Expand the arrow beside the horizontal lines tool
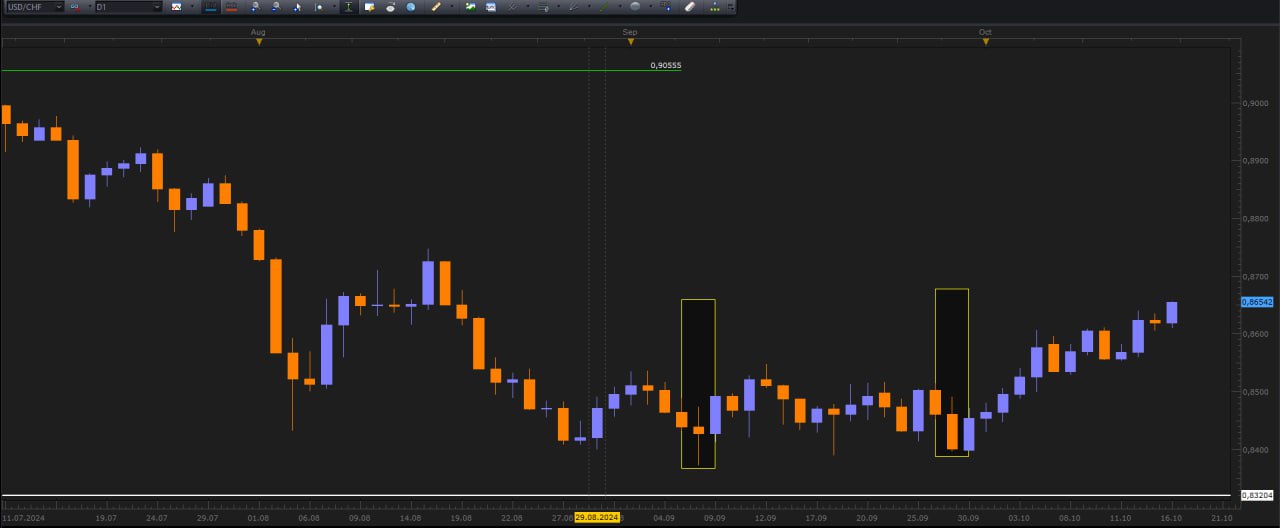This screenshot has width=1280, height=528. 559,6
